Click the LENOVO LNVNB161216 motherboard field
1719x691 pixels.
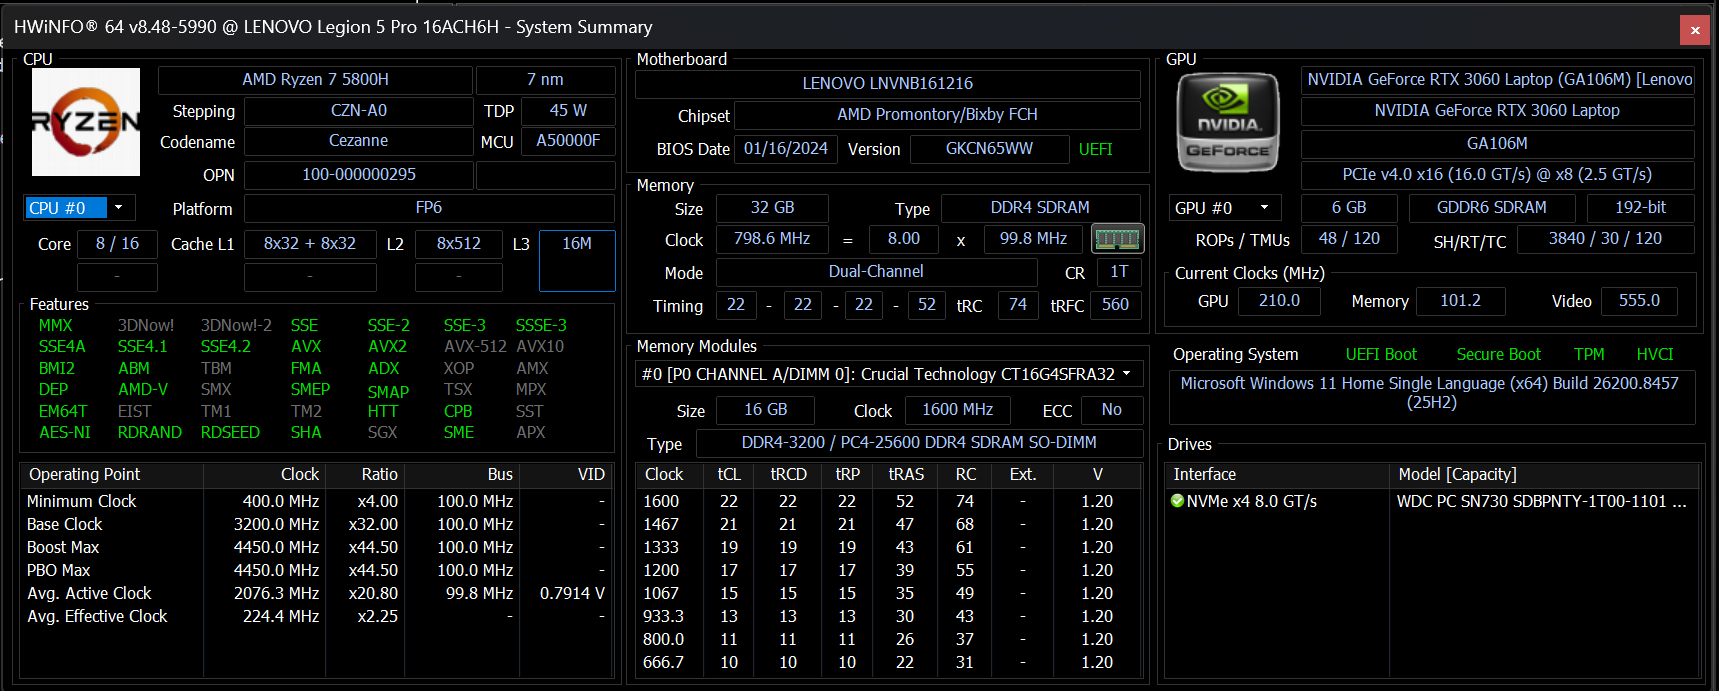pyautogui.click(x=888, y=84)
